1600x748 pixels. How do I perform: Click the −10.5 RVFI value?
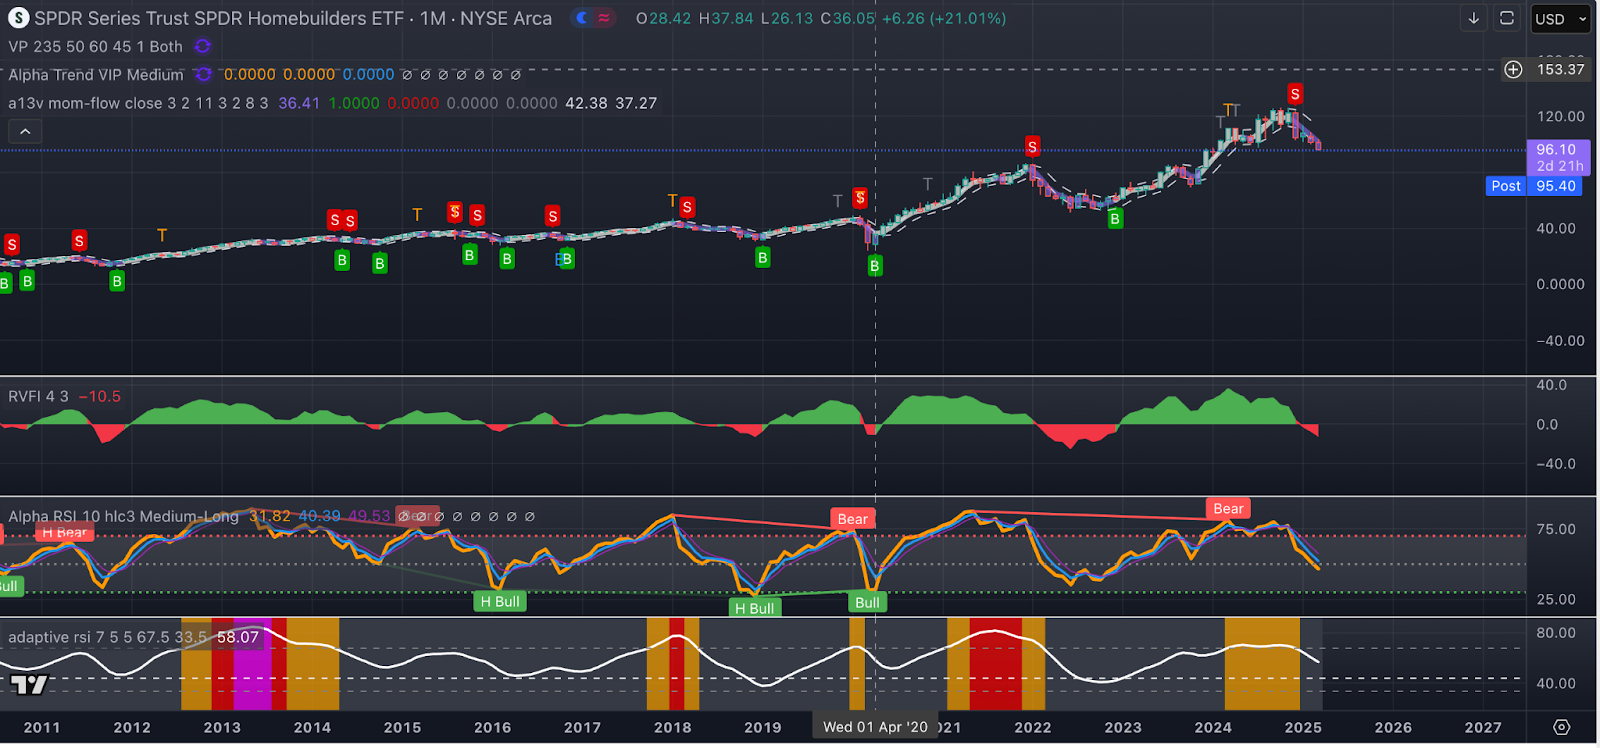click(99, 396)
